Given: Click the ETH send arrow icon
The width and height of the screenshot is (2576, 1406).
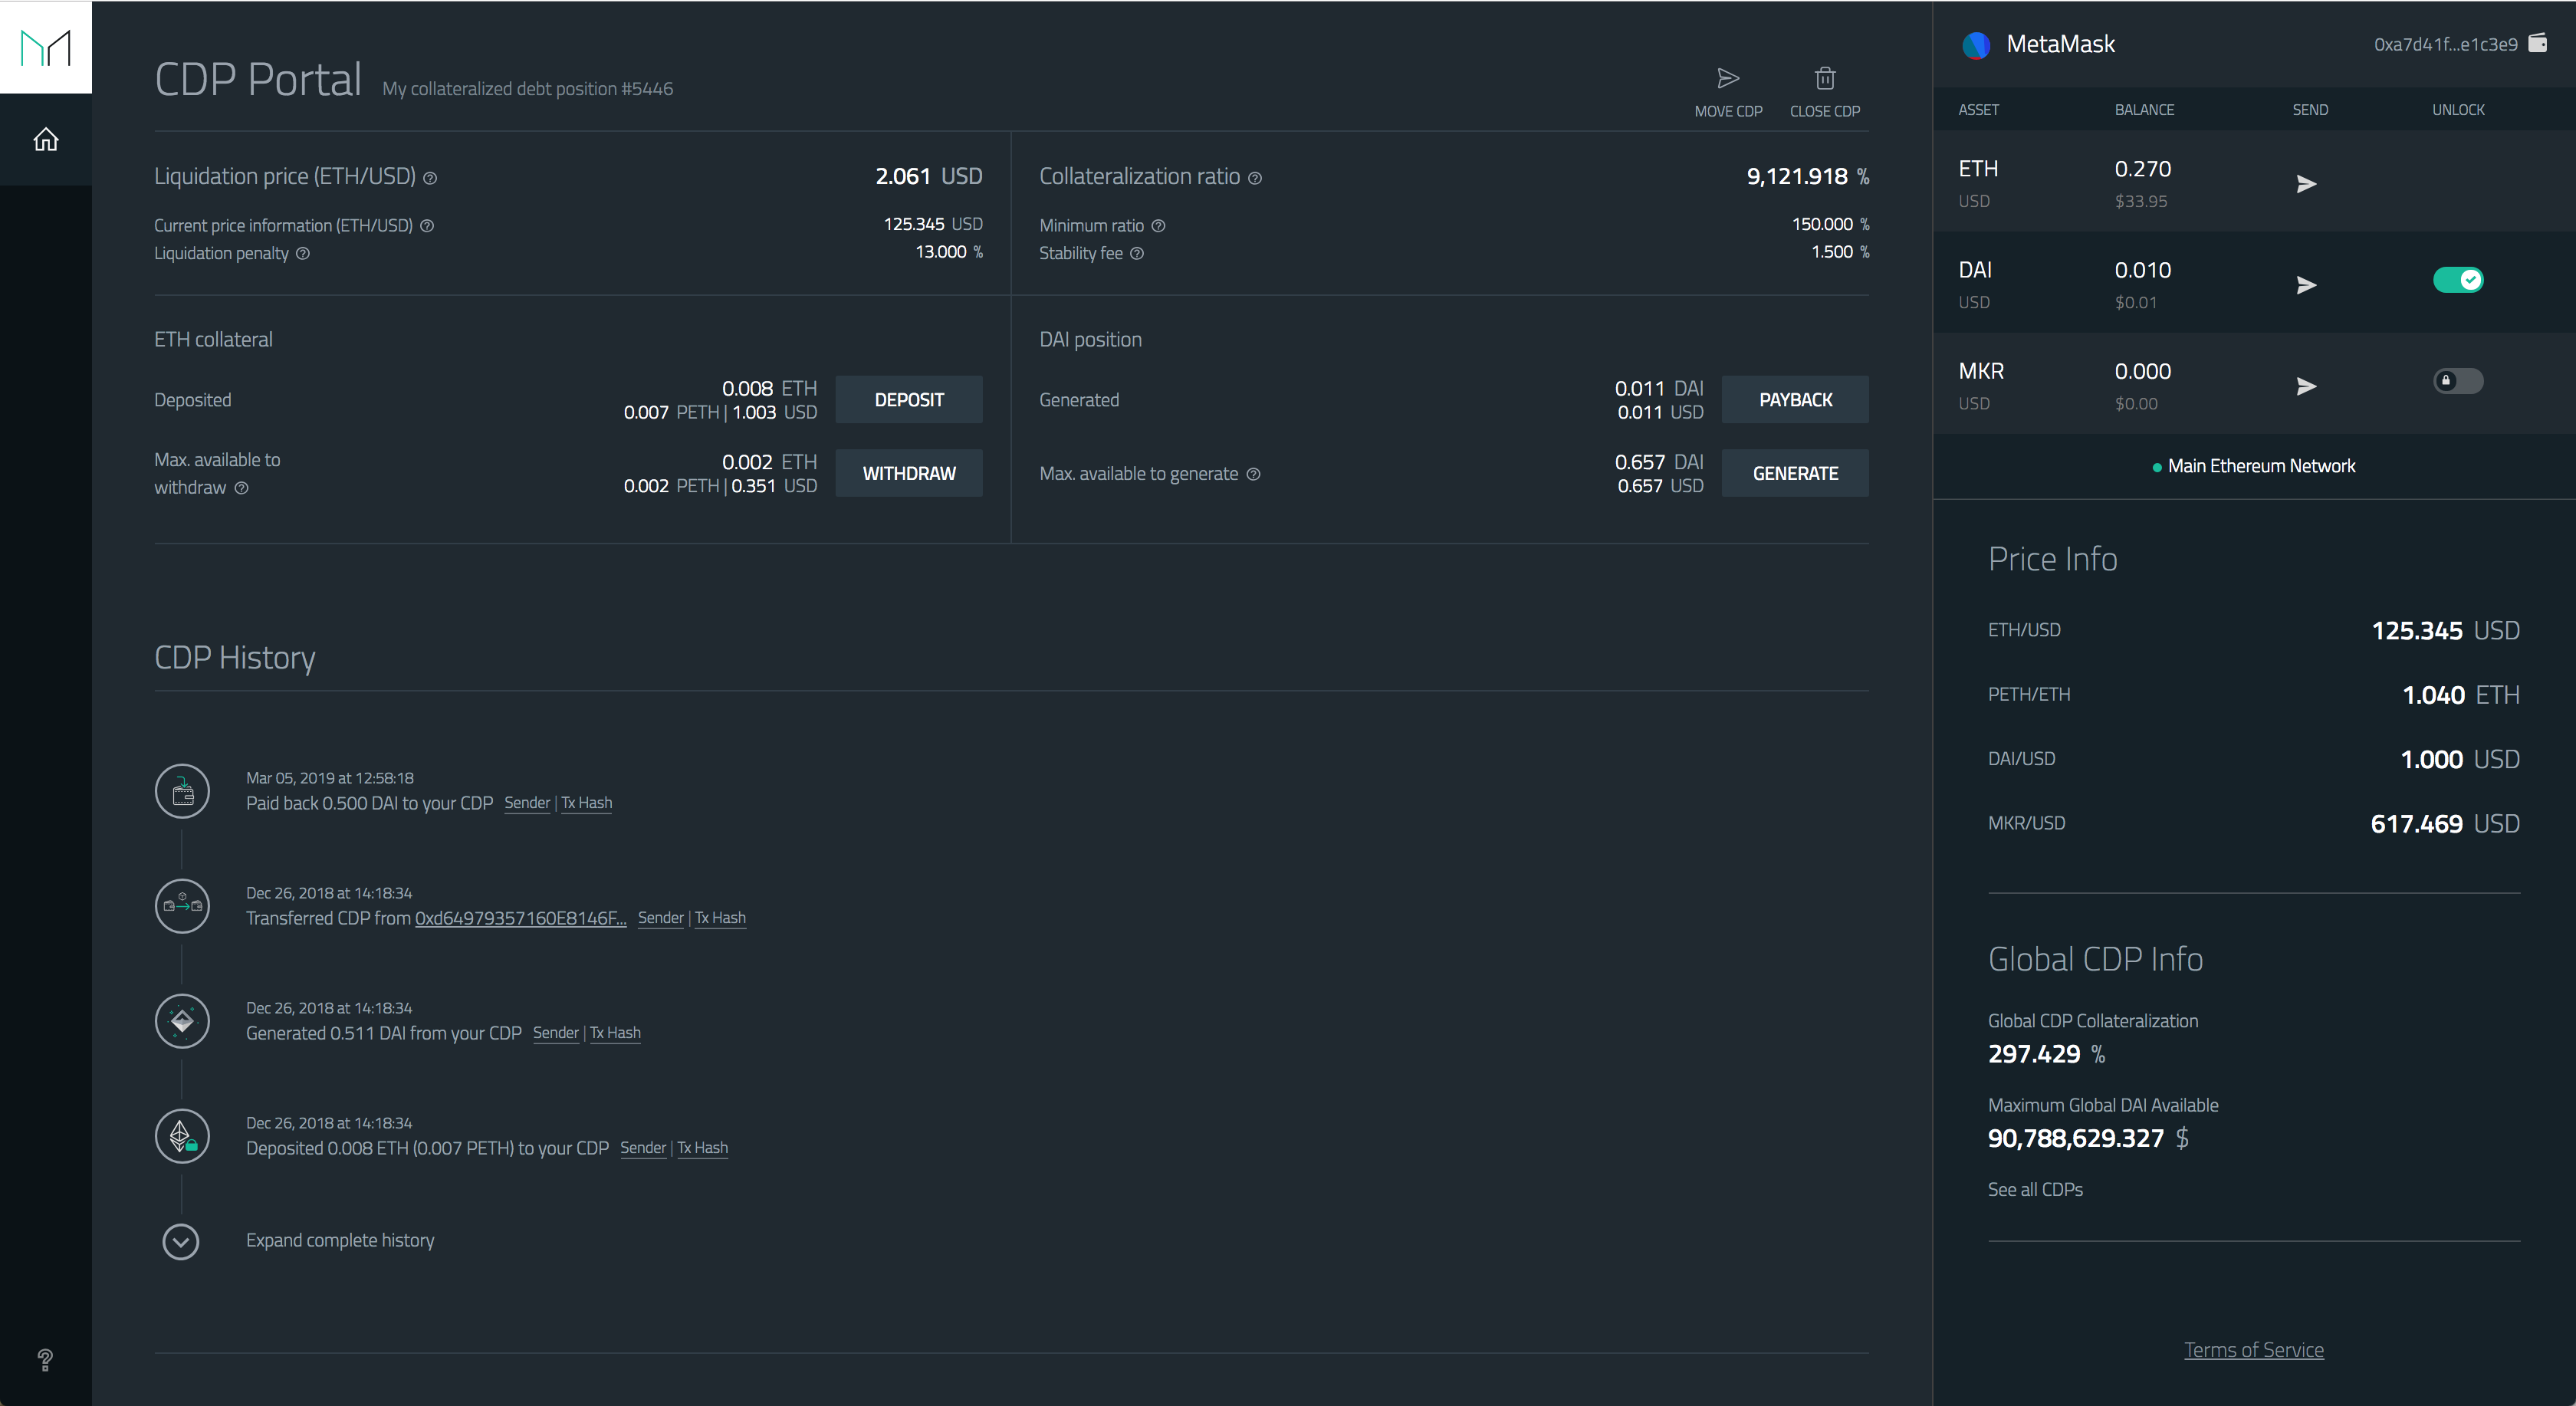Looking at the screenshot, I should [x=2306, y=184].
